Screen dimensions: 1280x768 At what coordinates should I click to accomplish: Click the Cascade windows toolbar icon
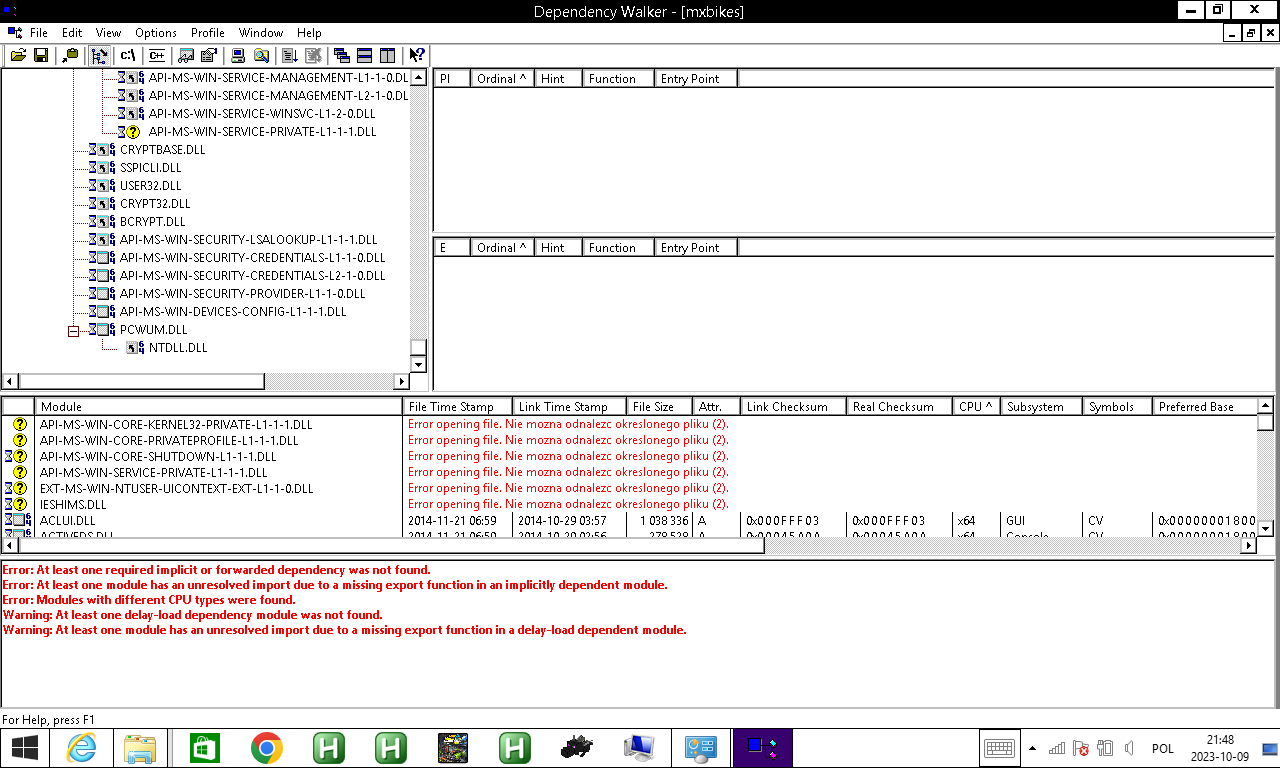[x=342, y=55]
